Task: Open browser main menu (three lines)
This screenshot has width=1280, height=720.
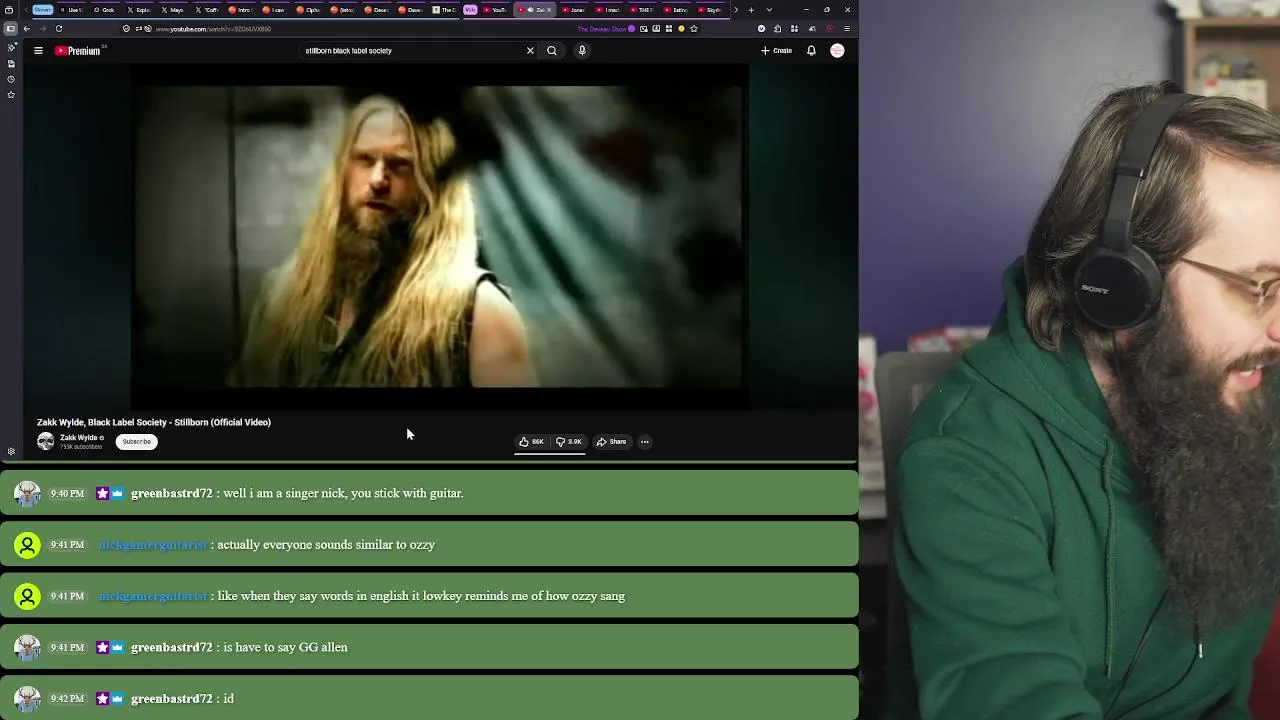Action: (x=847, y=29)
